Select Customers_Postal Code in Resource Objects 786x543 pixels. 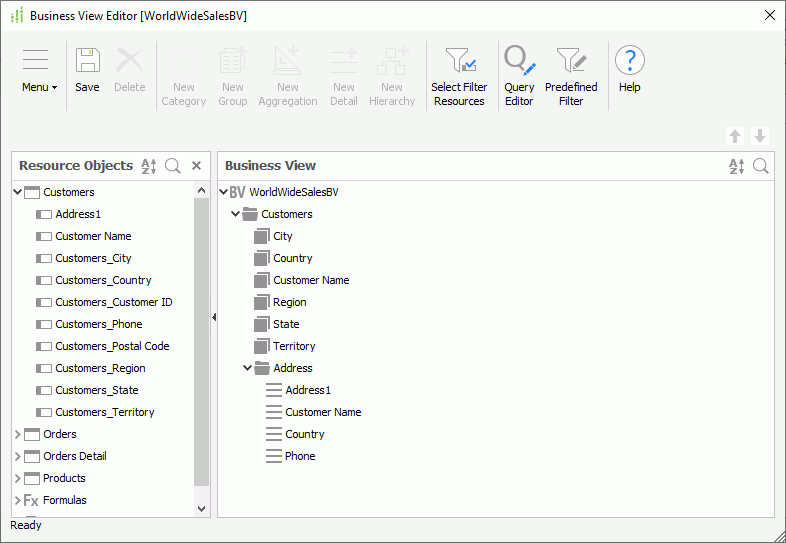pos(112,346)
